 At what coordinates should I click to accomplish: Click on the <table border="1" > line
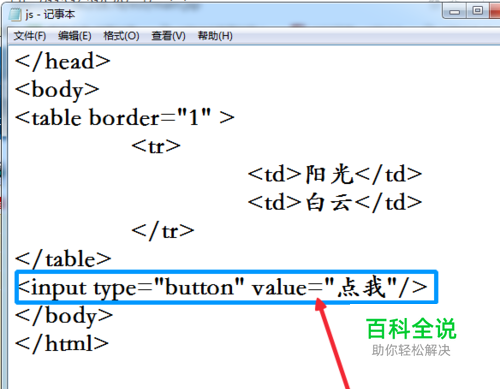tap(125, 118)
